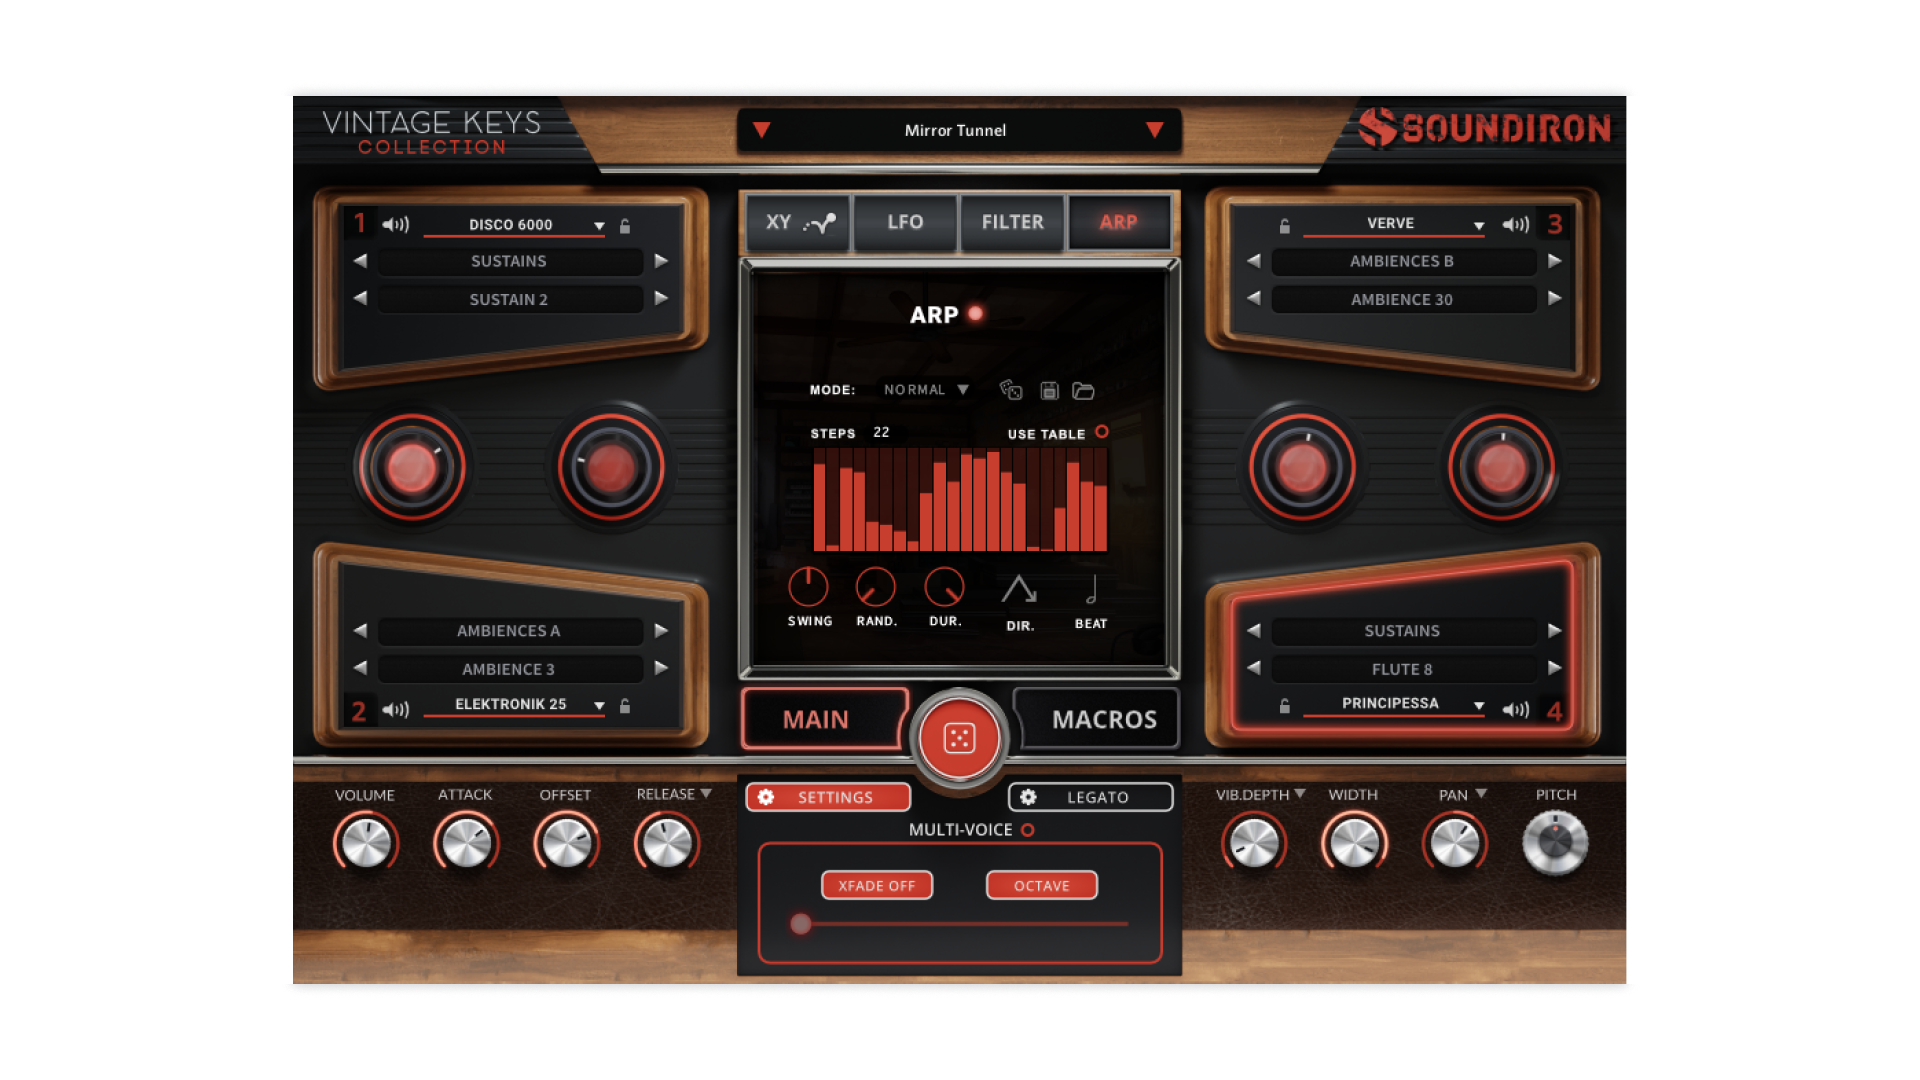The height and width of the screenshot is (1080, 1920).
Task: Toggle the ARP on/off indicator light
Action: pos(974,314)
